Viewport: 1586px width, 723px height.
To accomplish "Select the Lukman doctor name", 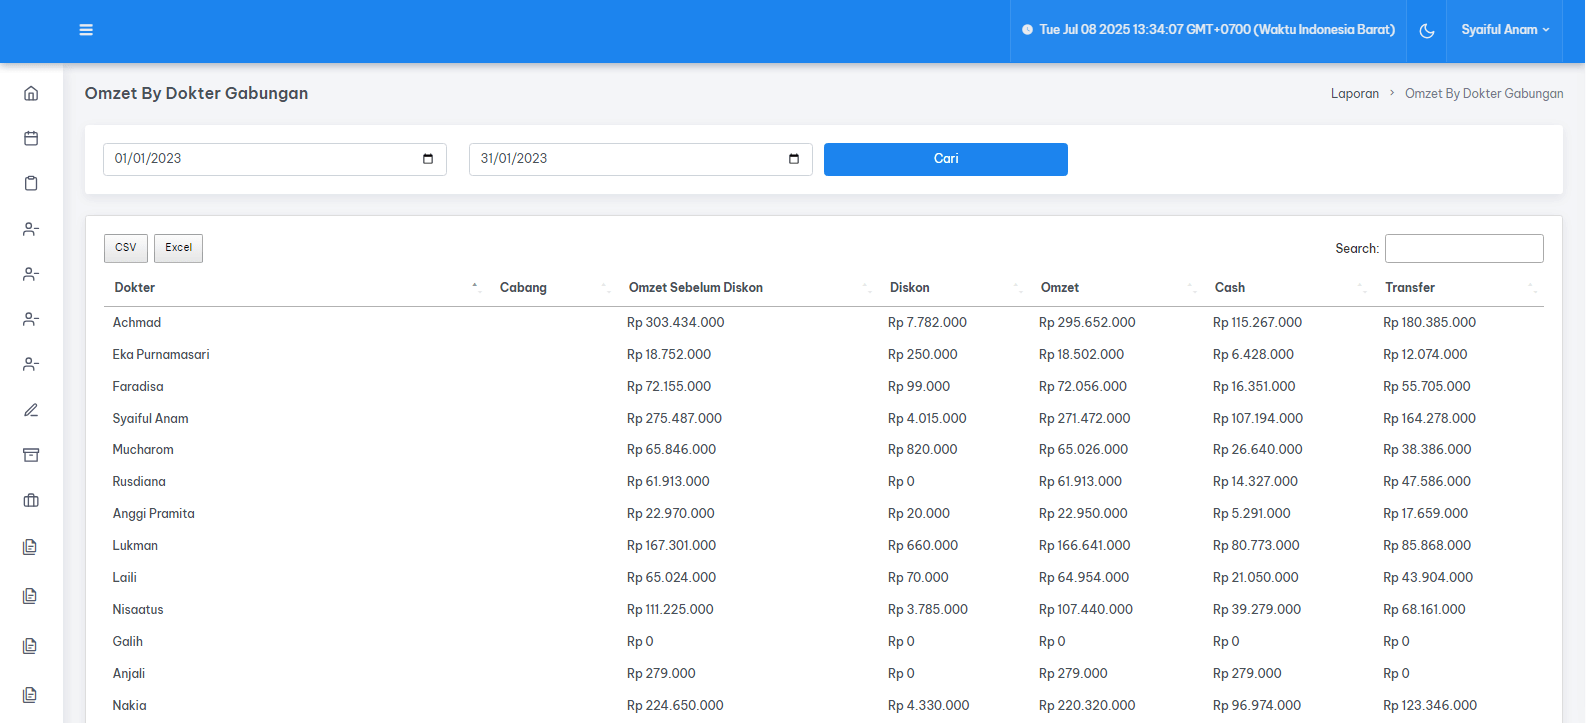I will (x=135, y=546).
